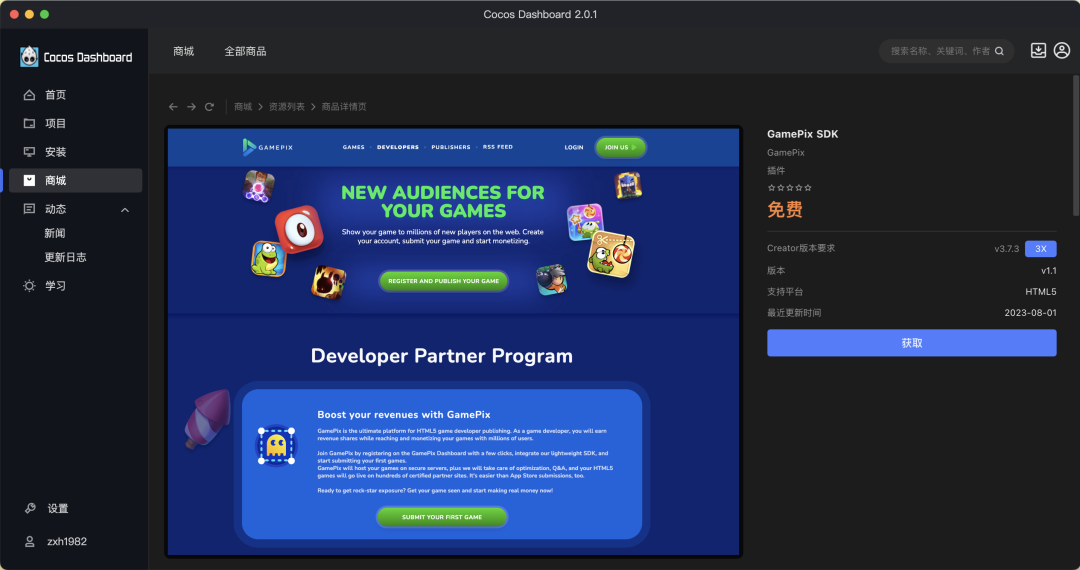
Task: Collapse the 动态 sidebar group chevron
Action: tap(125, 209)
